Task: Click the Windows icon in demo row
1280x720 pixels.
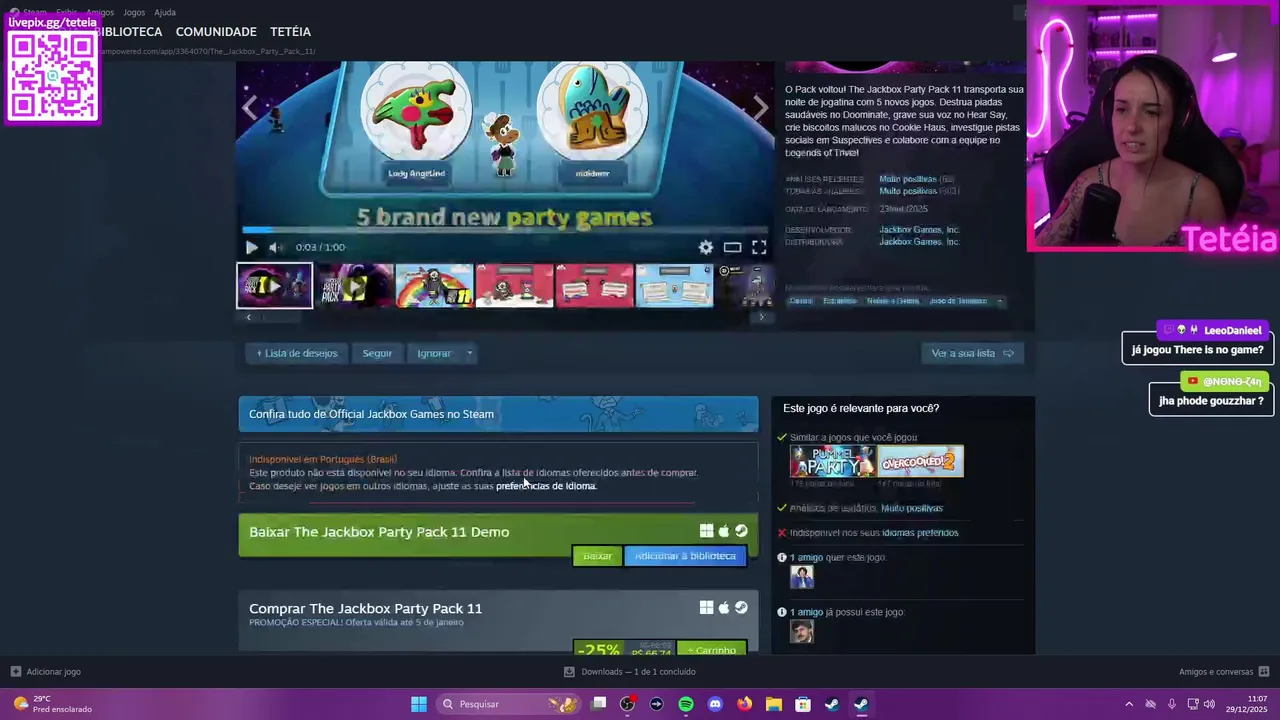Action: point(707,531)
